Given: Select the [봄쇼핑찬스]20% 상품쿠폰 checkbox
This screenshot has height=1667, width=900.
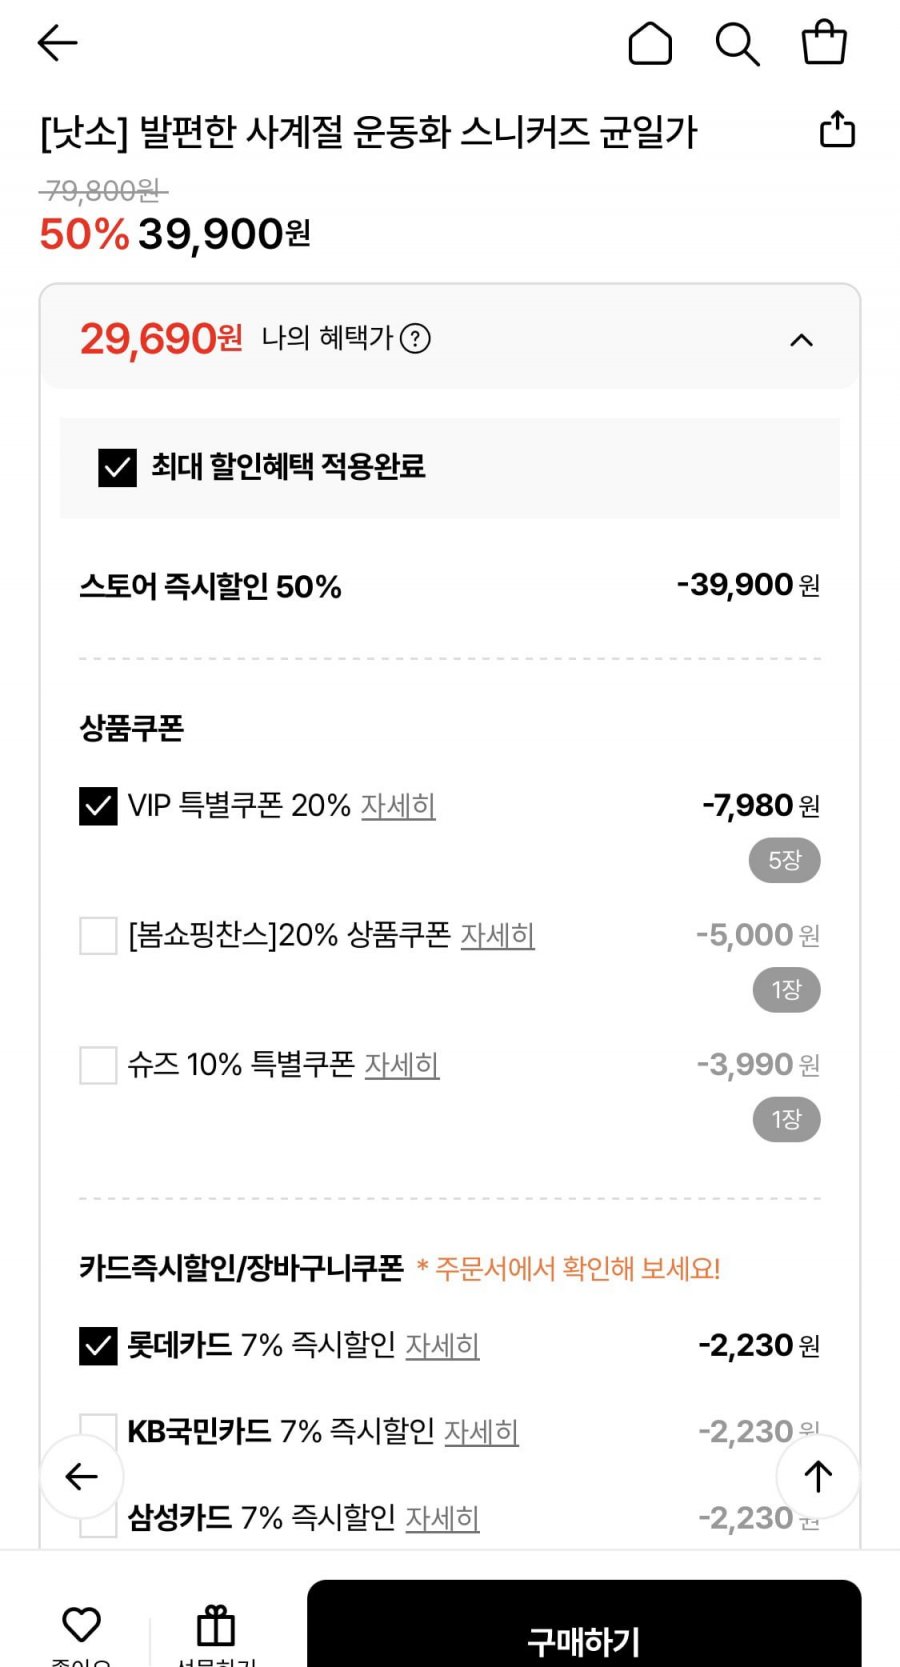Looking at the screenshot, I should tap(98, 936).
